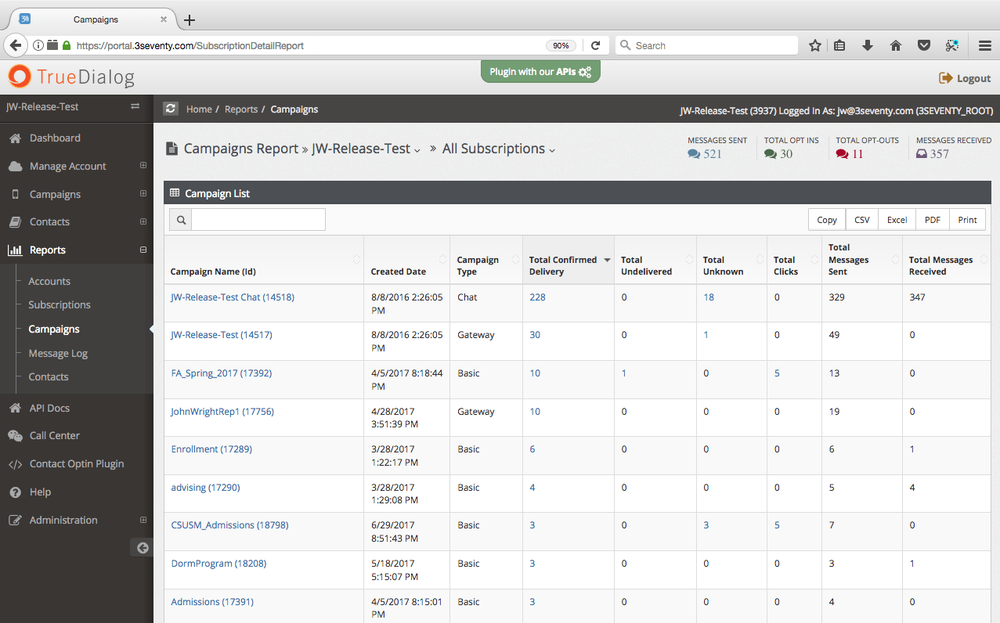Sort by Total Confirmed Delivery column
This screenshot has height=623, width=1000.
click(x=568, y=260)
